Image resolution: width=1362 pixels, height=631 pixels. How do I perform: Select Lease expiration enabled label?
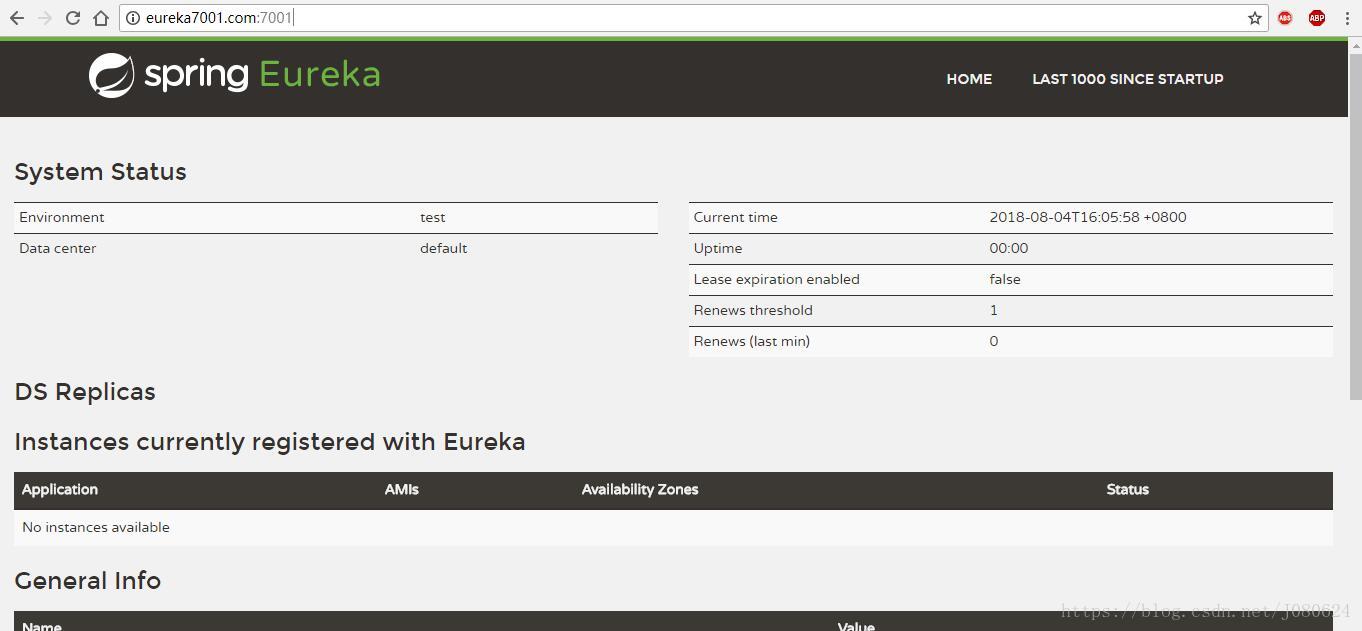[x=777, y=279]
